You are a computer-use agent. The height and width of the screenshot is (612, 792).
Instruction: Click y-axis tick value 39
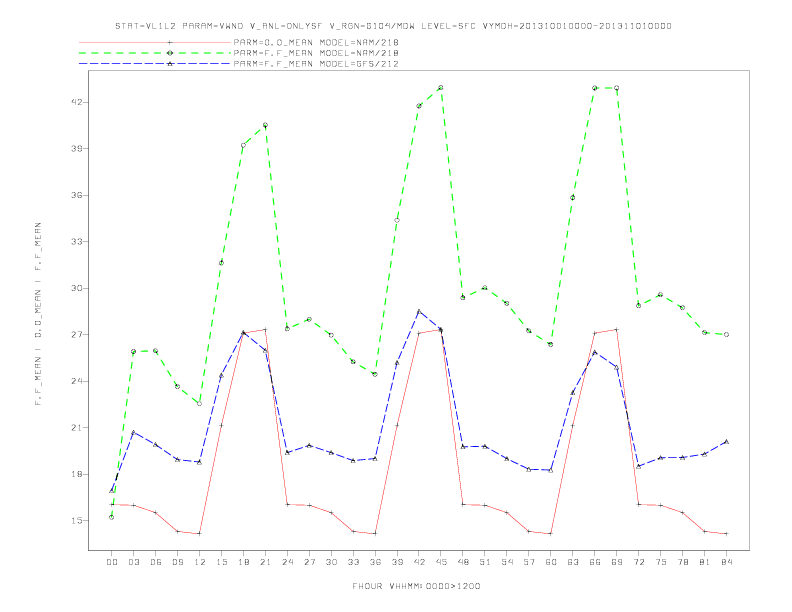[76, 148]
